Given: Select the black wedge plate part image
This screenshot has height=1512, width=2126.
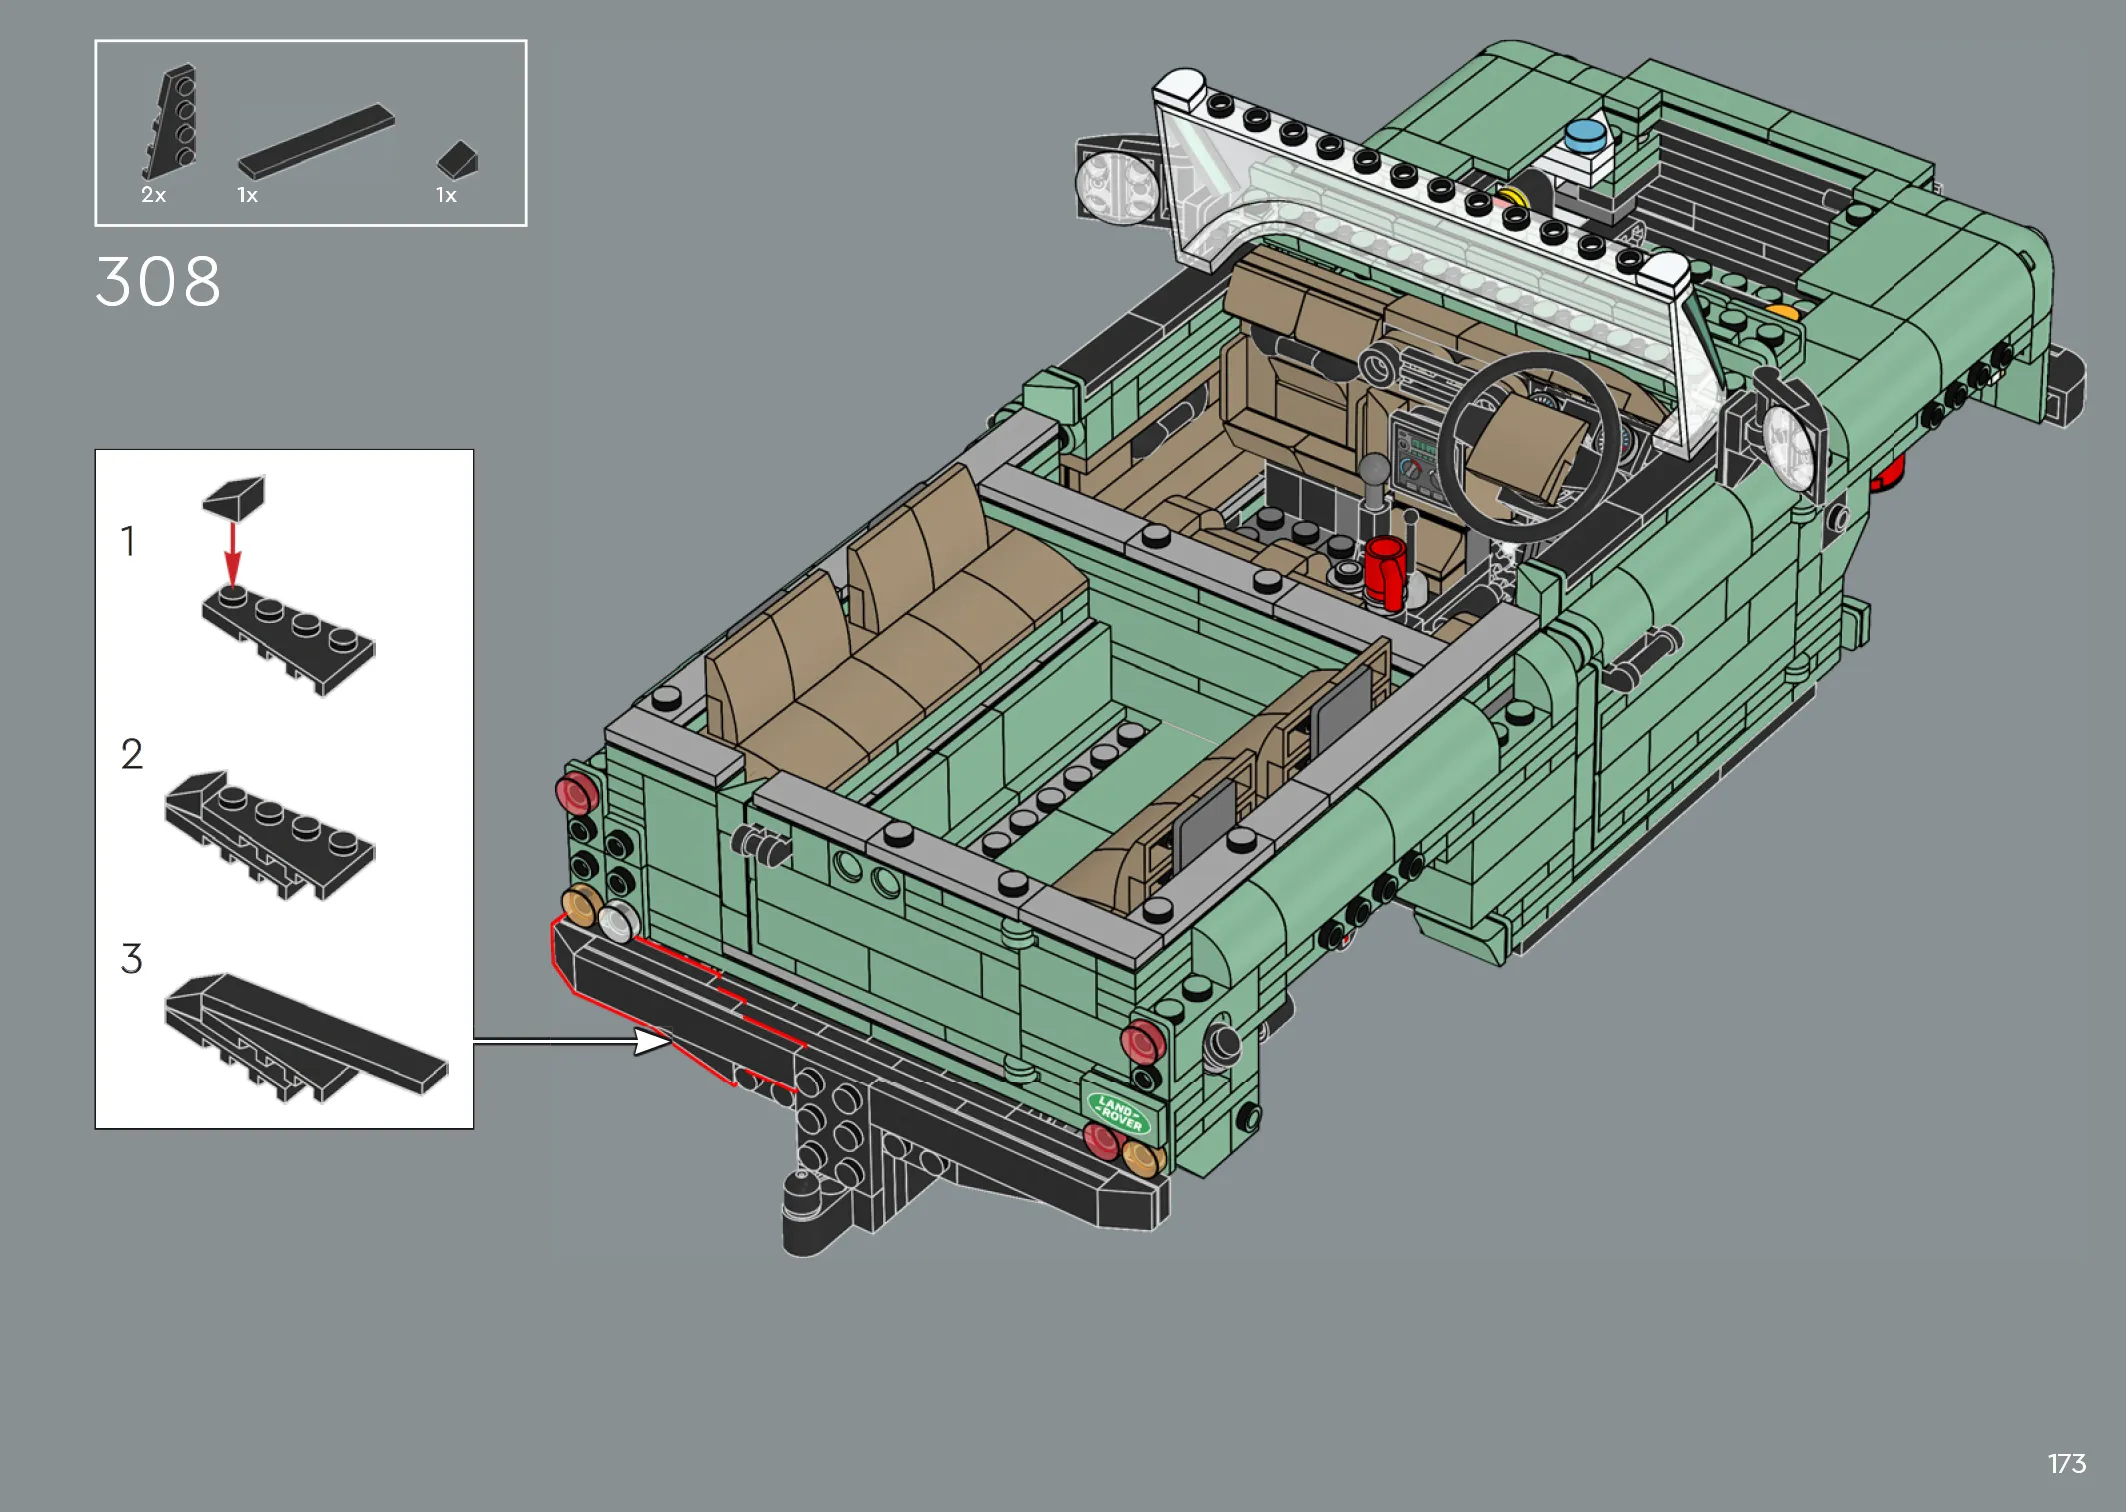Looking at the screenshot, I should pos(171,122).
